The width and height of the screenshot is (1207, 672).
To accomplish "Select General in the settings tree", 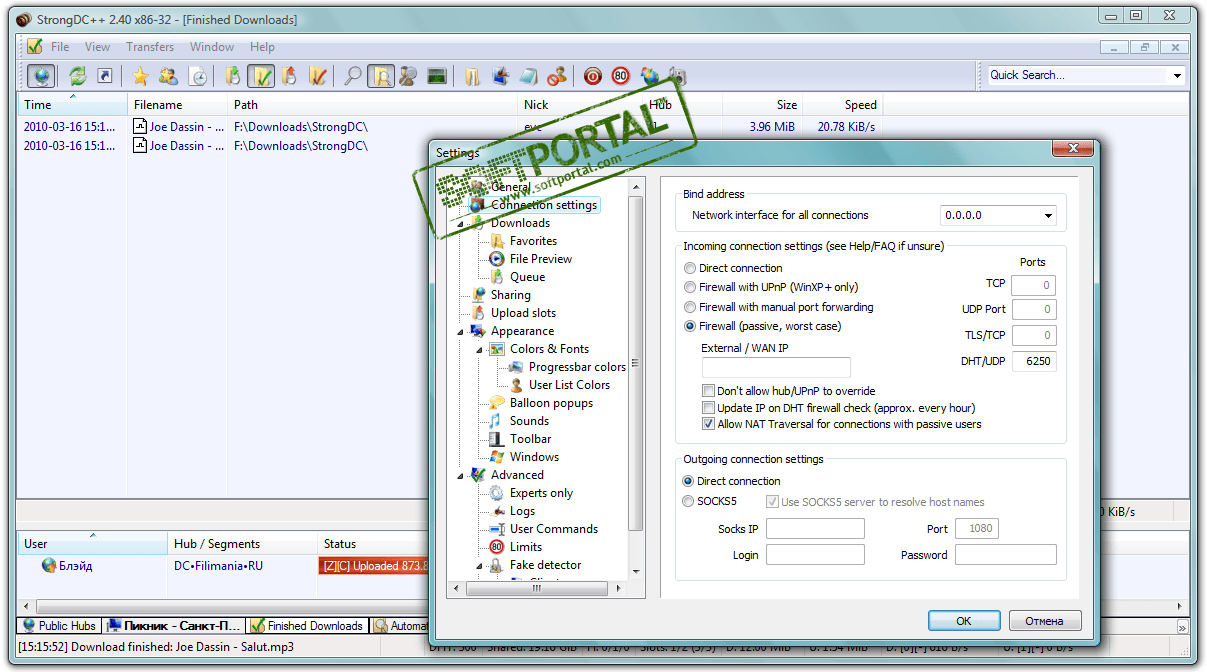I will point(510,187).
